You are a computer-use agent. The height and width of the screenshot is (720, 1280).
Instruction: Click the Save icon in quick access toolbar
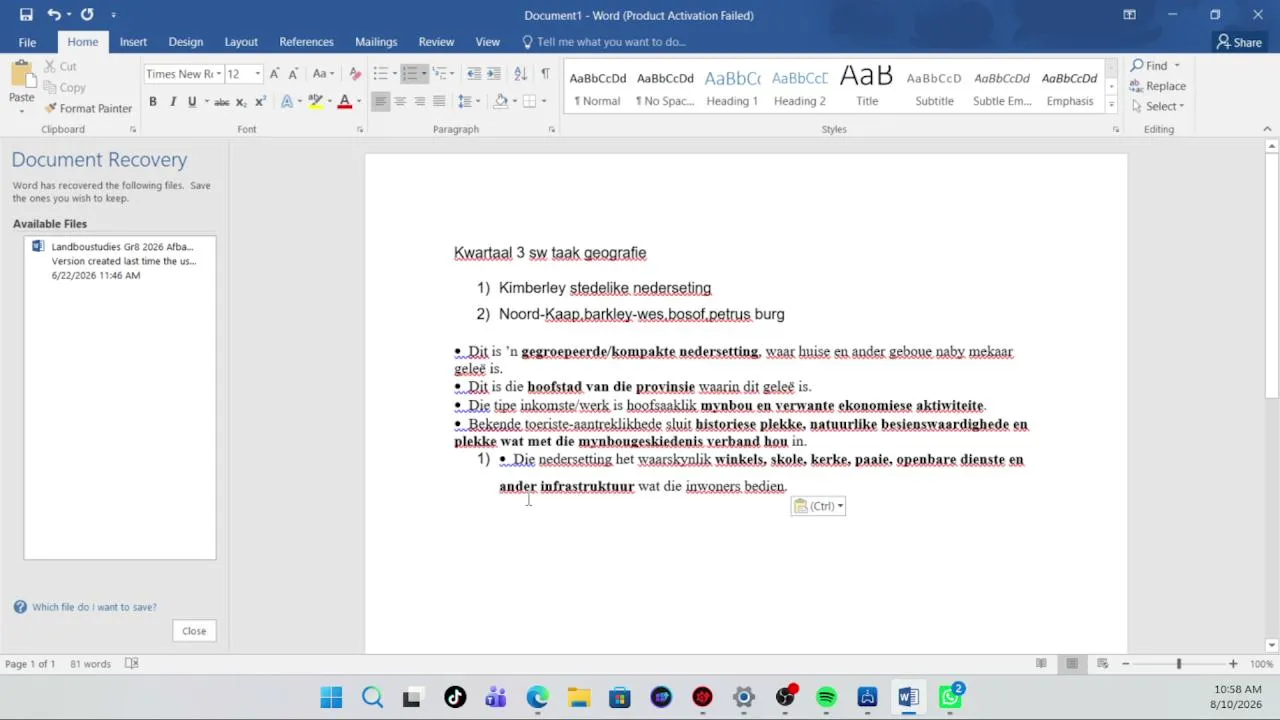[26, 15]
